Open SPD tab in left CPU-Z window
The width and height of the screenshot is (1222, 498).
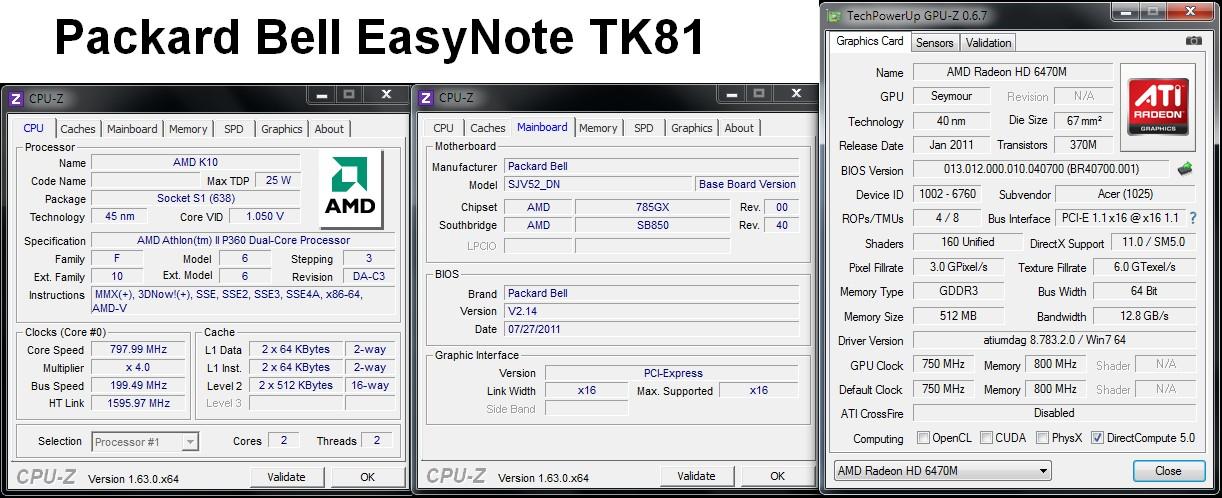point(233,129)
